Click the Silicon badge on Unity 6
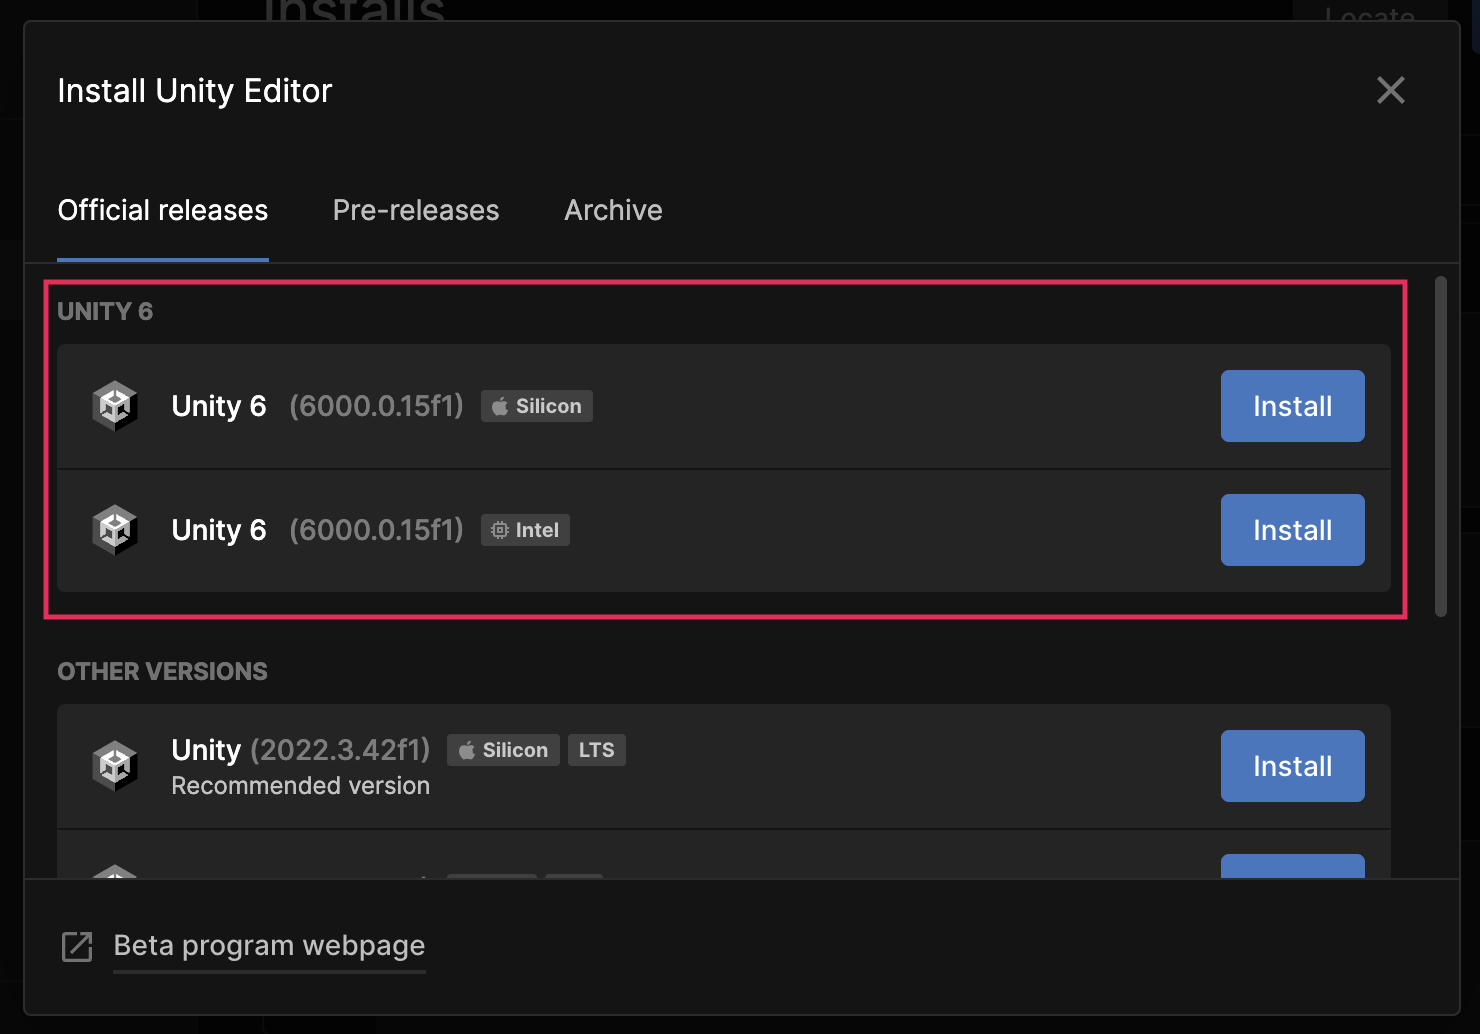Viewport: 1480px width, 1034px height. (537, 406)
